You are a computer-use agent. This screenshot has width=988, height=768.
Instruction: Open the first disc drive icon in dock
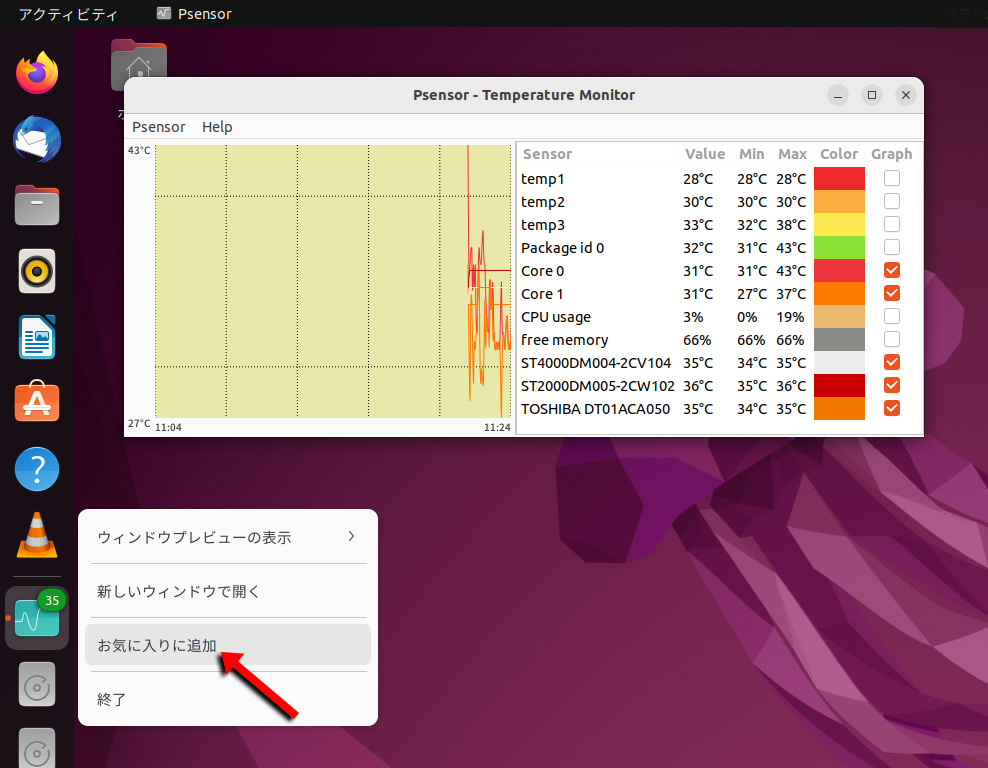click(x=37, y=684)
